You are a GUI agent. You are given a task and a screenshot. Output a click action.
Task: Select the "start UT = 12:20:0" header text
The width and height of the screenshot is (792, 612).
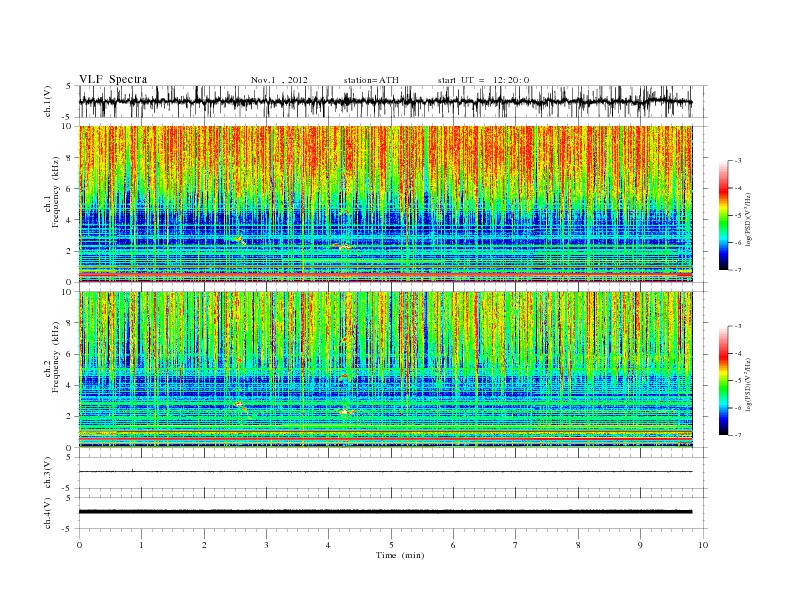(483, 80)
